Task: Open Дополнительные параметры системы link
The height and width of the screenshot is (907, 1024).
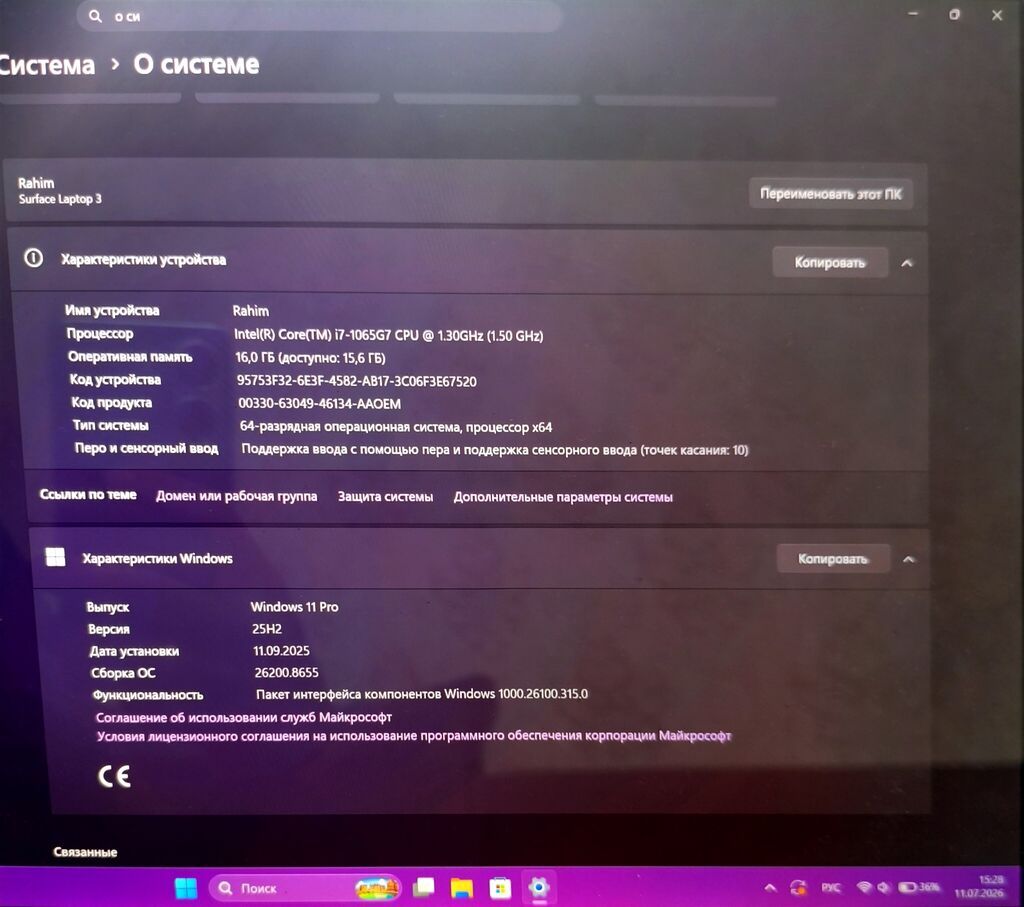Action: 563,497
